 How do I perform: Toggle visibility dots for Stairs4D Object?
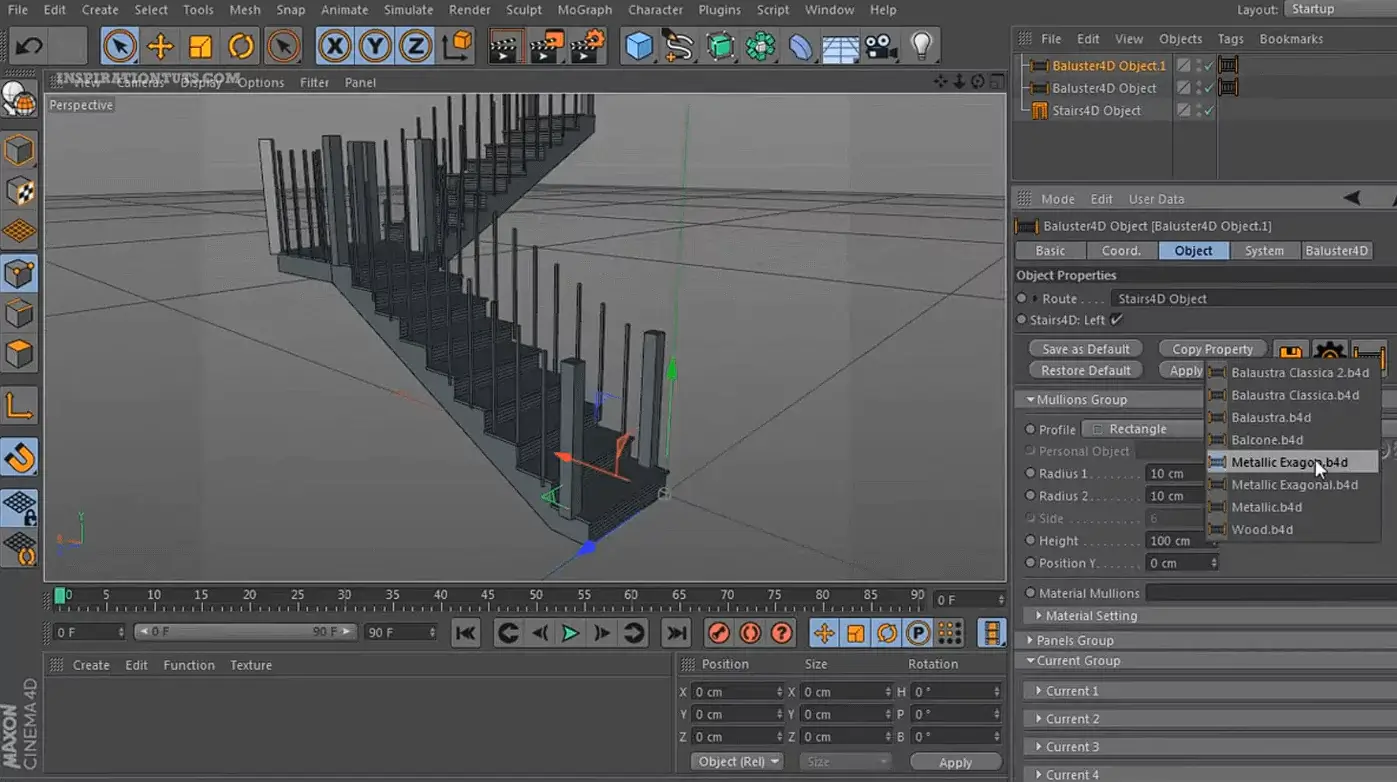click(x=1198, y=110)
